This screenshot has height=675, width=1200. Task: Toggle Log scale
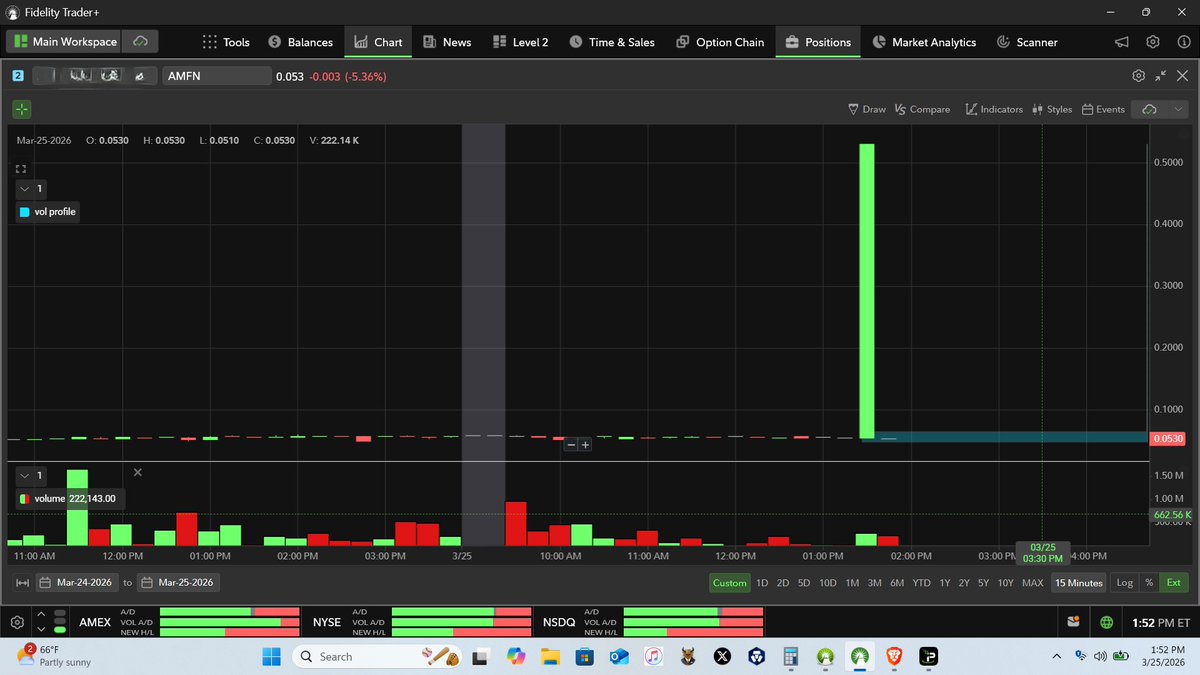pos(1125,583)
